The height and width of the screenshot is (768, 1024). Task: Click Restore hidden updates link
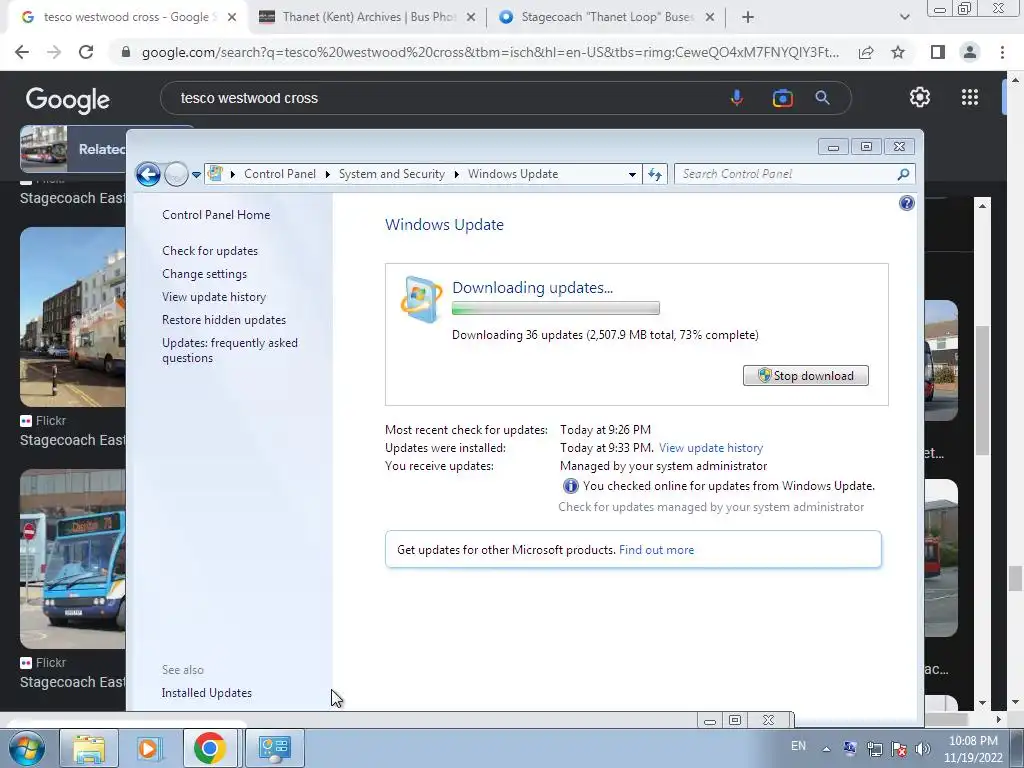[x=224, y=320]
